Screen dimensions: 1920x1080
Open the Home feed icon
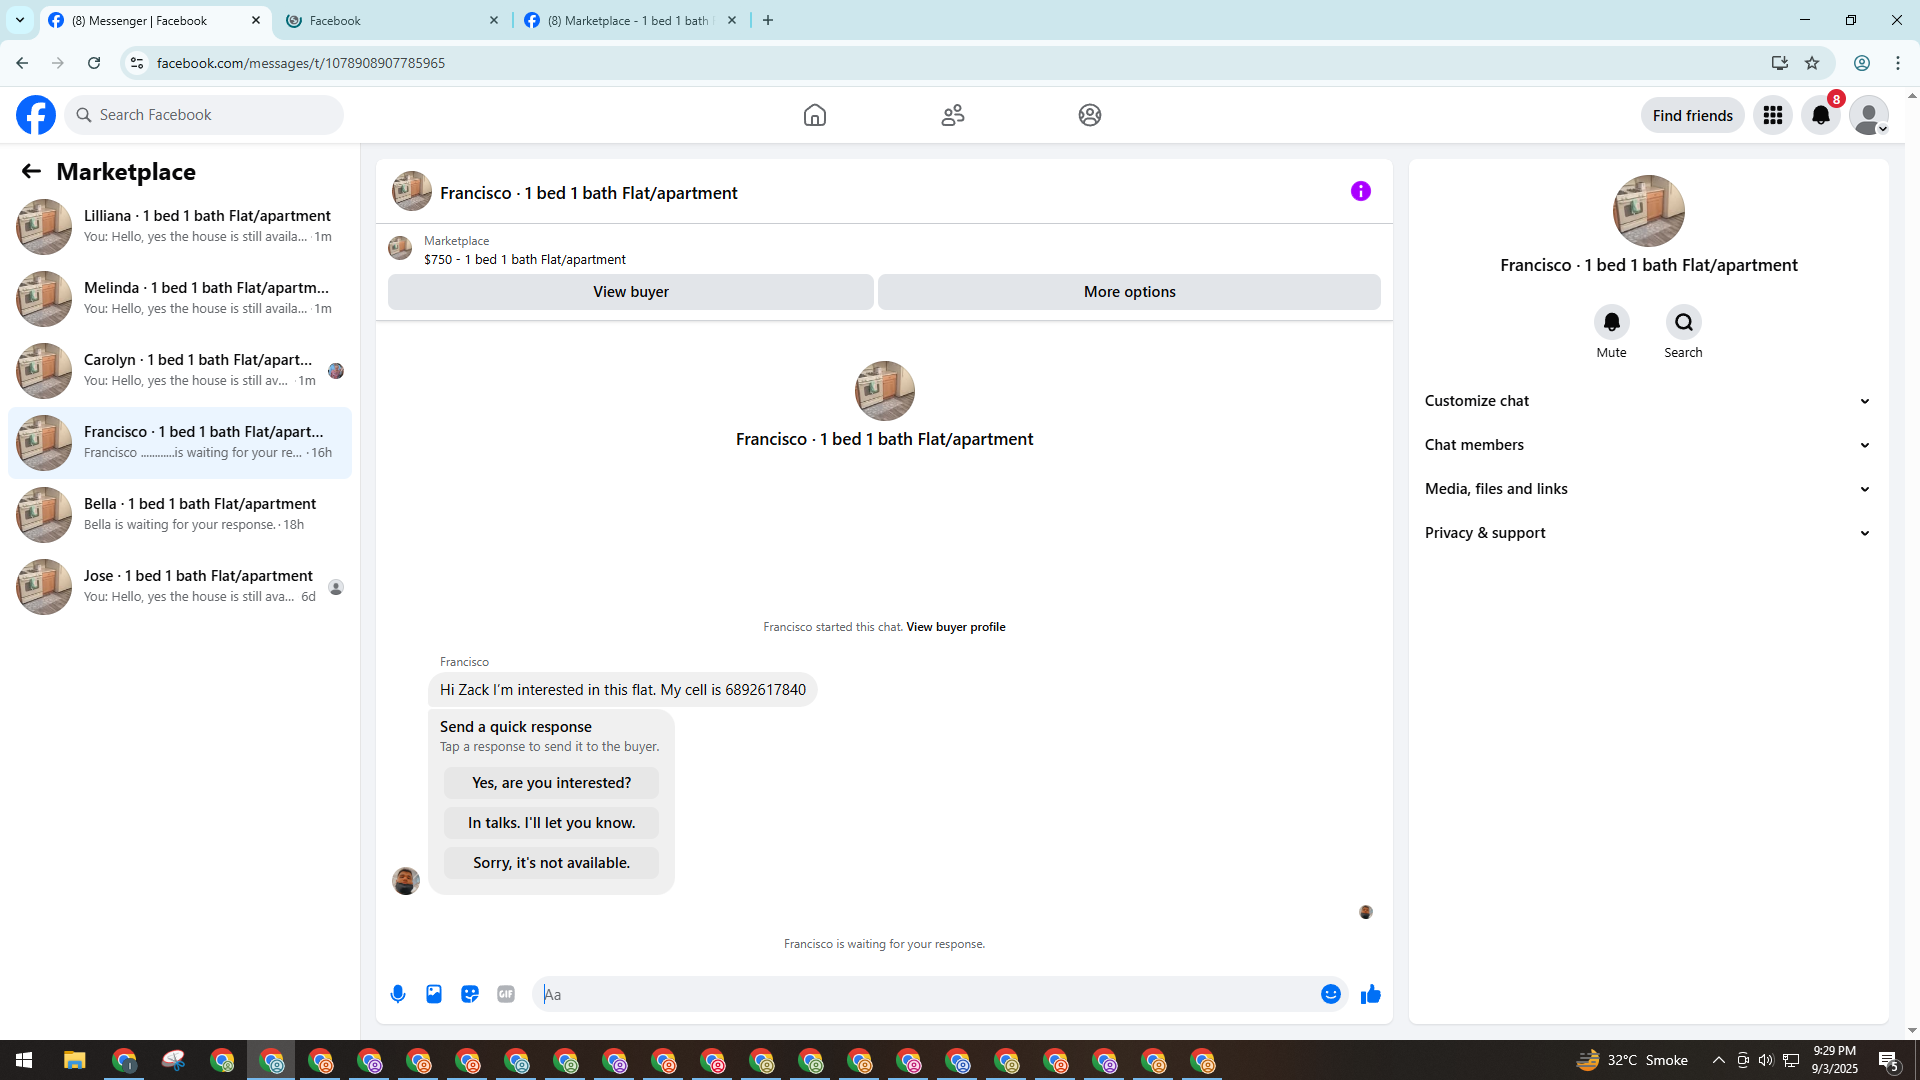pyautogui.click(x=815, y=115)
